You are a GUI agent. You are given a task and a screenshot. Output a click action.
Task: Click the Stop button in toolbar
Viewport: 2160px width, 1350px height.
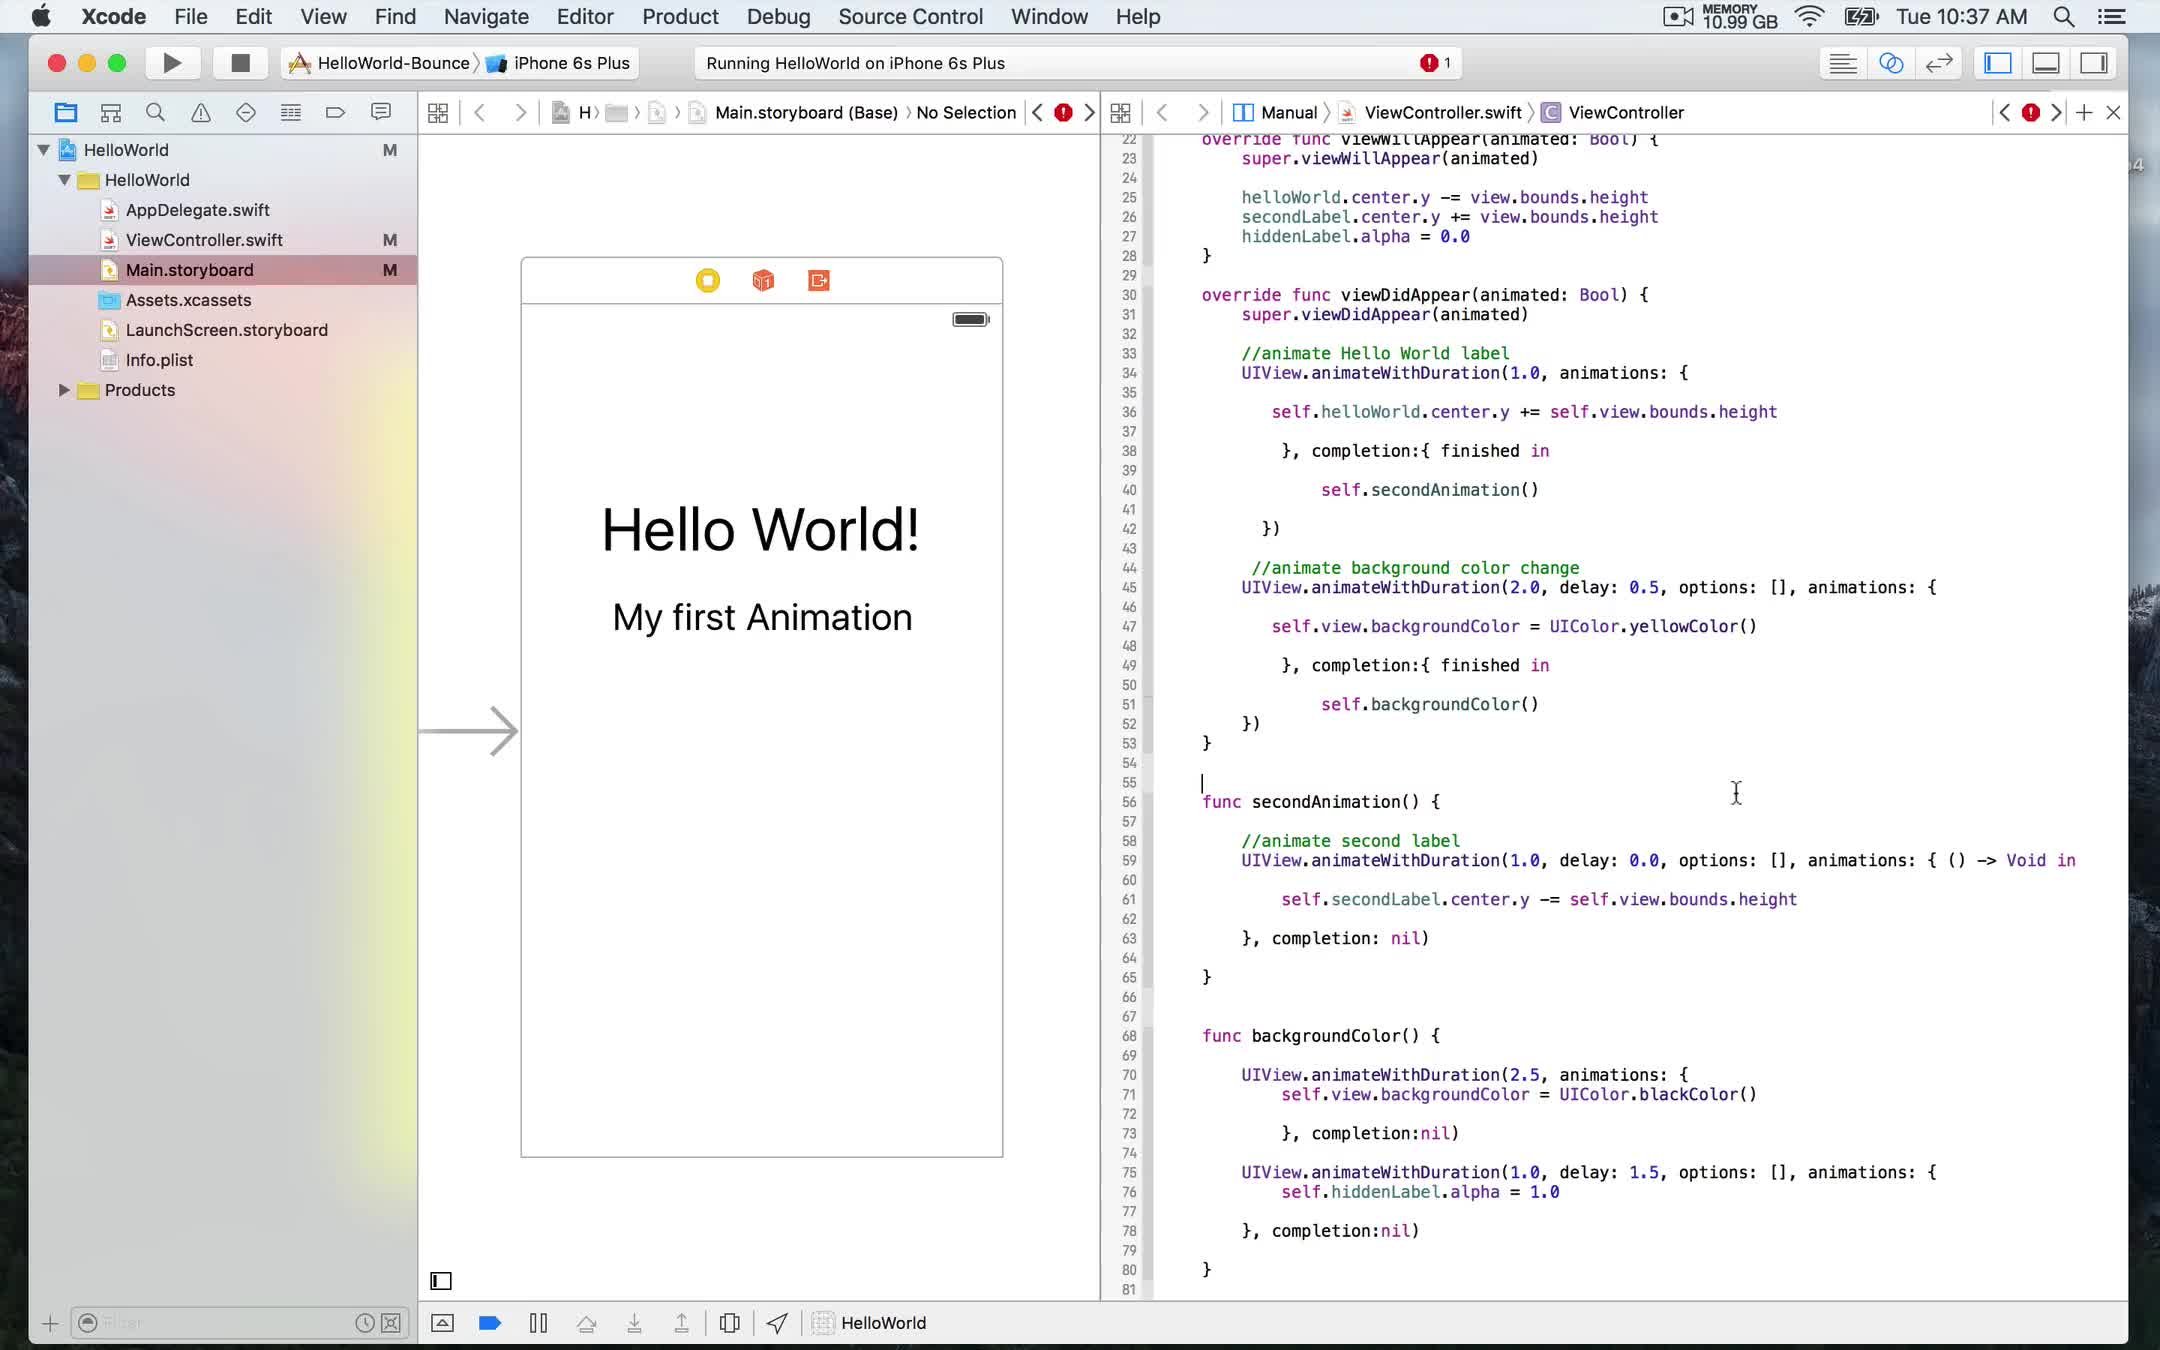click(x=240, y=63)
